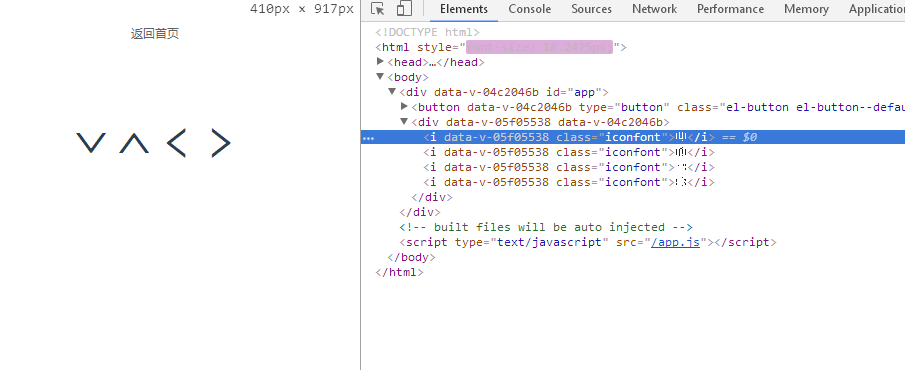905x370 pixels.
Task: Collapse the div id app node
Action: (392, 91)
